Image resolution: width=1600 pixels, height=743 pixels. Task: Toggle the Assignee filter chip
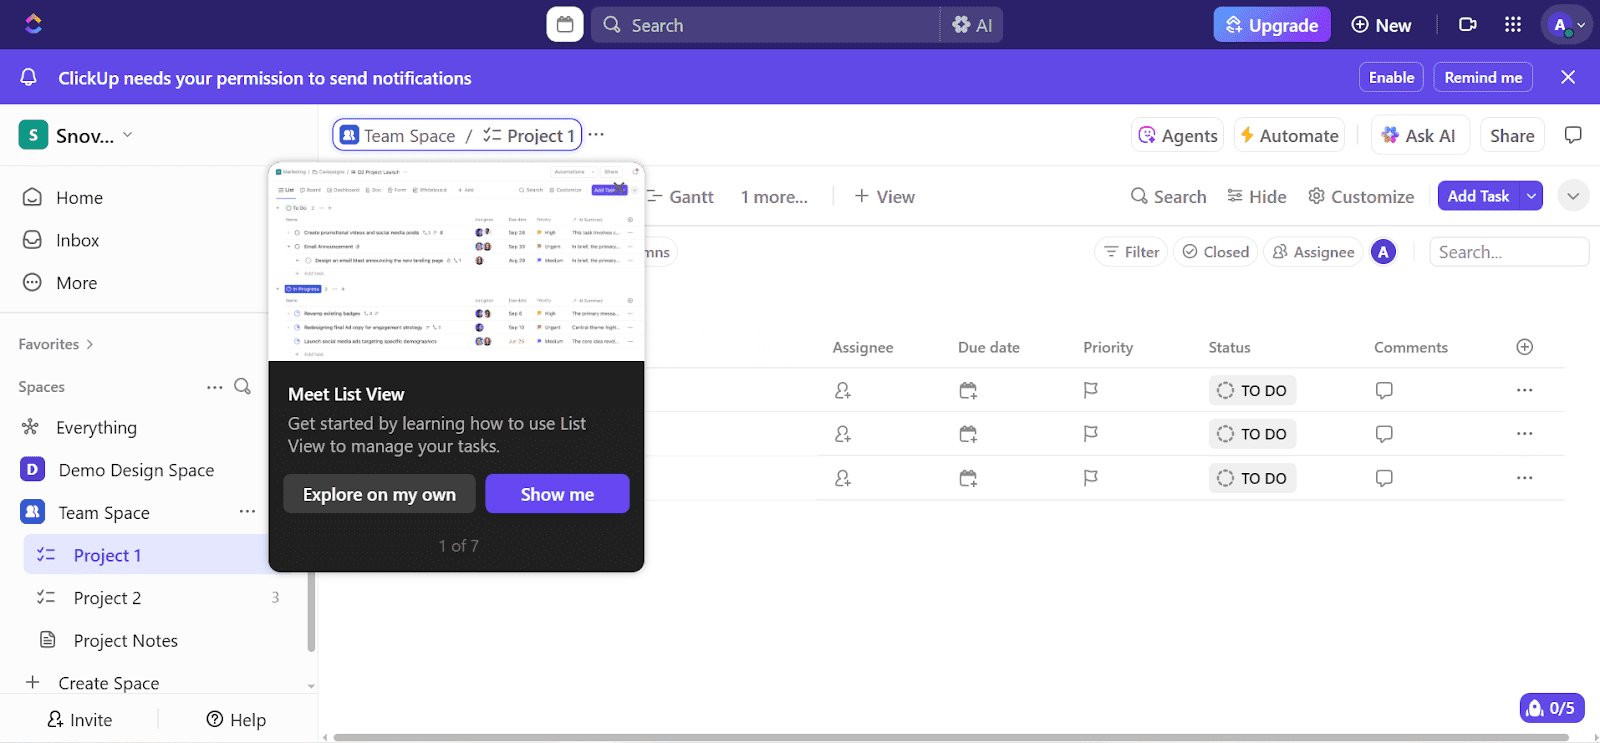click(x=1313, y=252)
